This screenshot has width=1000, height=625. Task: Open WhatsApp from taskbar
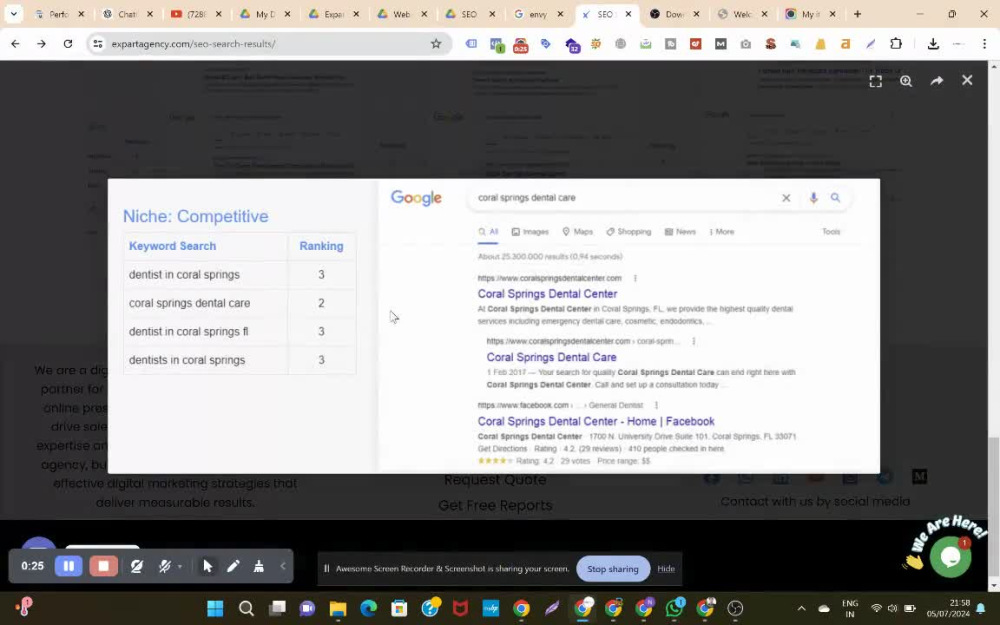point(674,608)
